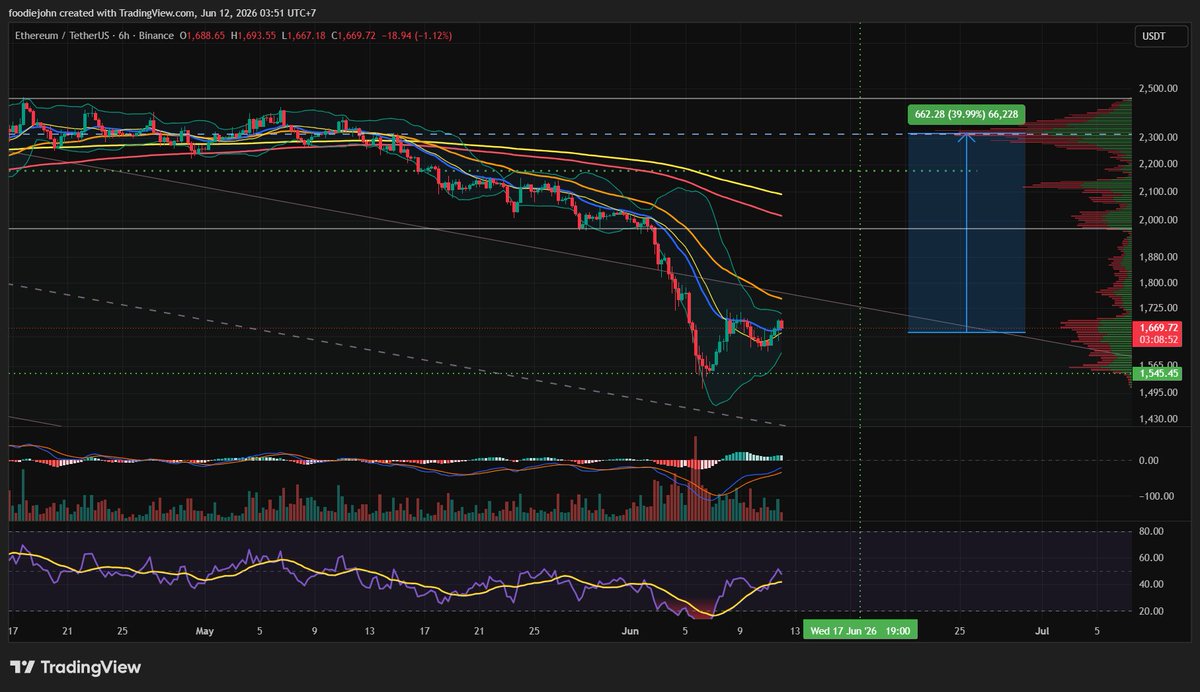Click the 1,800.00 price axis label
The image size is (1200, 692).
1156,283
